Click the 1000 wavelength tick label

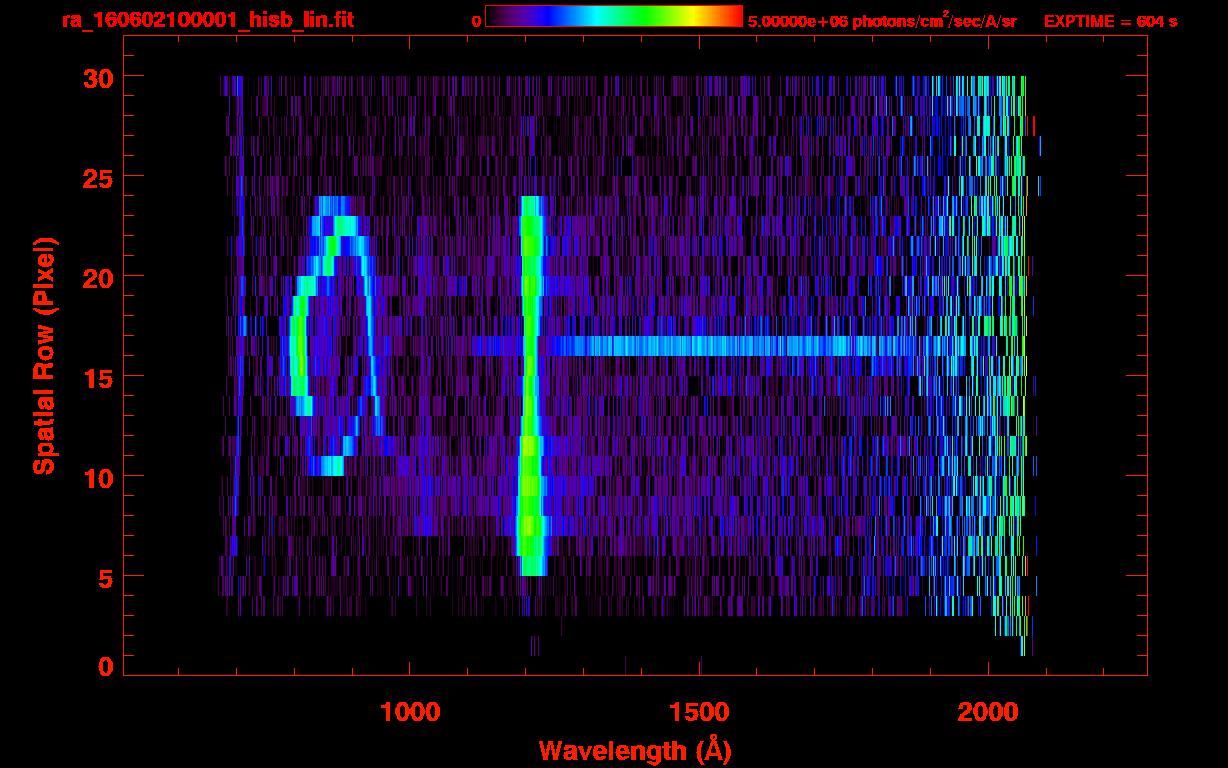click(410, 712)
